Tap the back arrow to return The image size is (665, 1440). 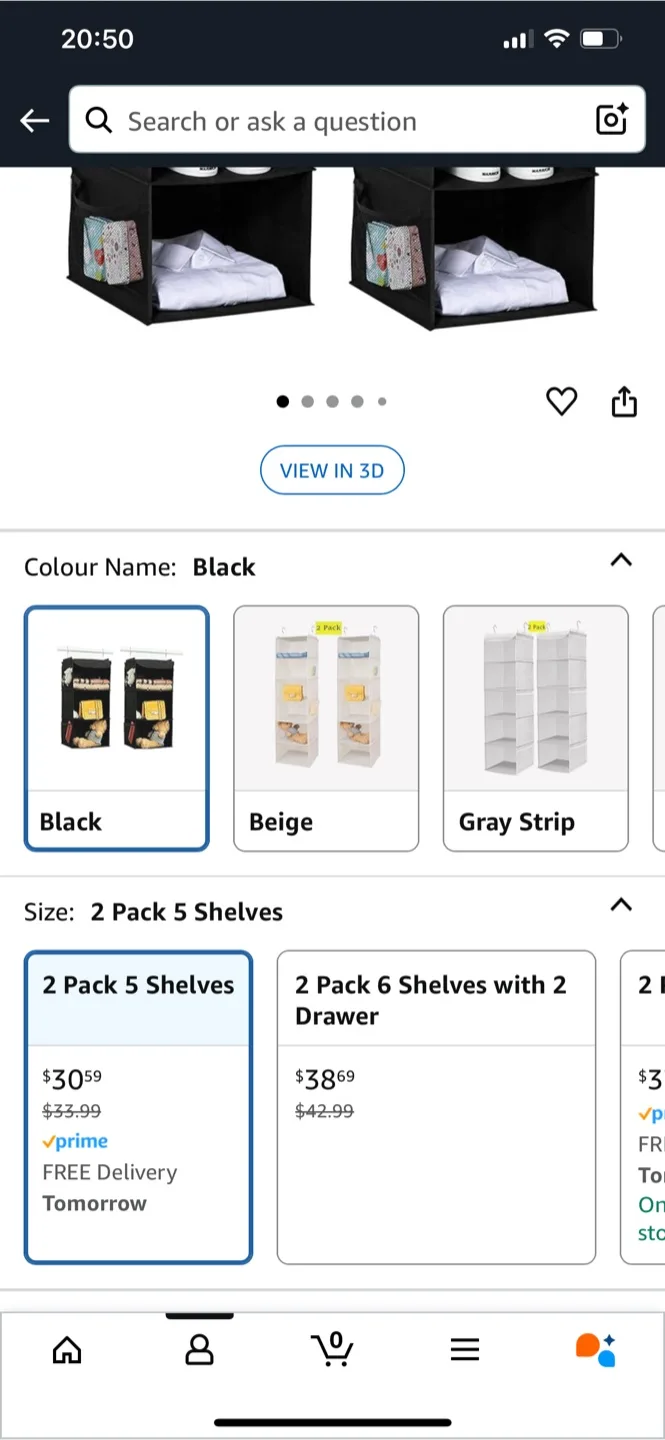click(34, 120)
